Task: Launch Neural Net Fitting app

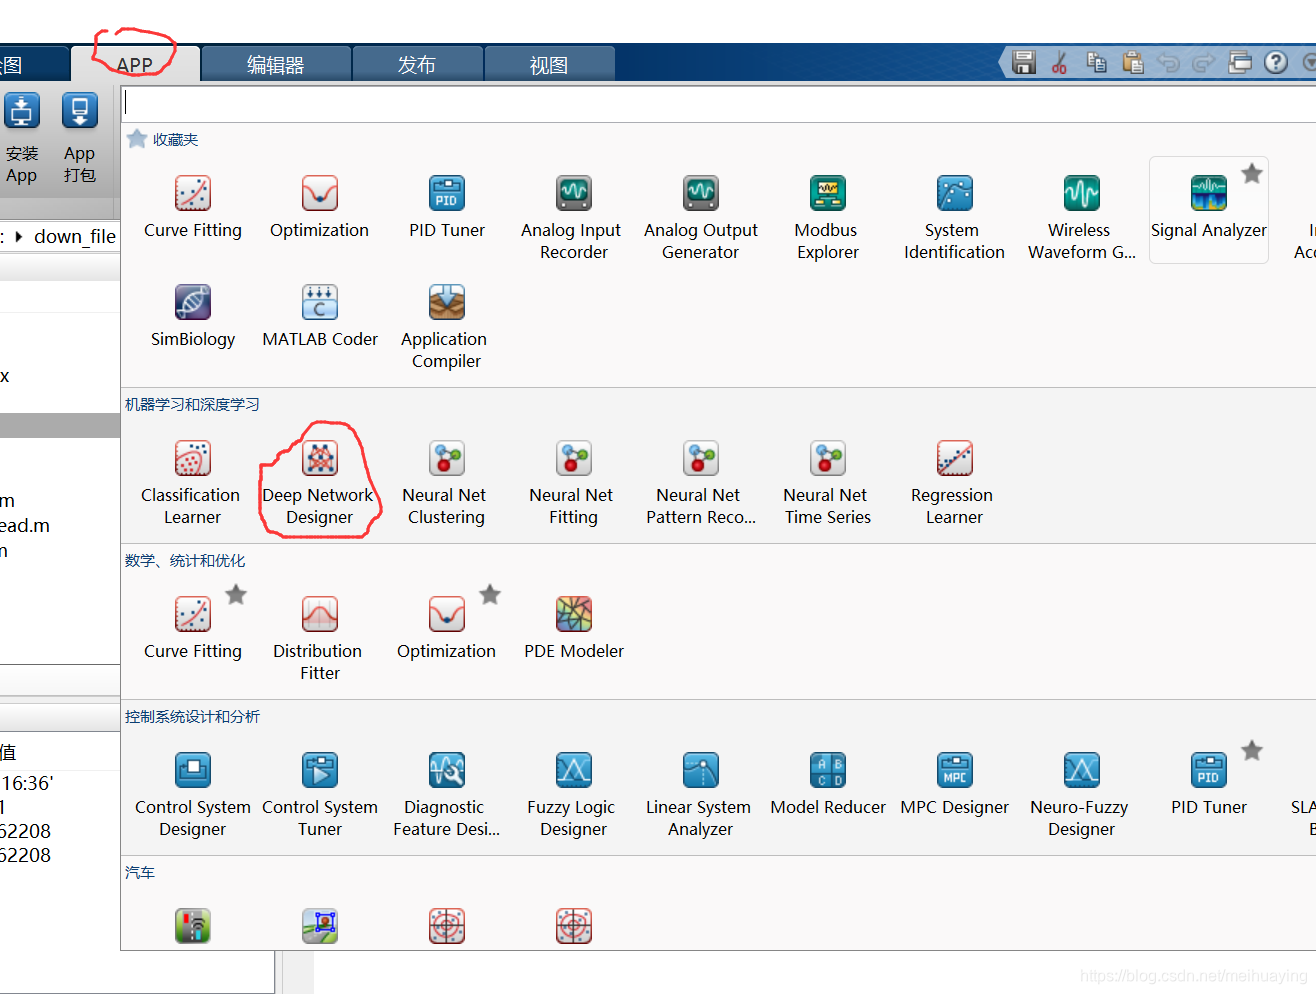Action: pos(573,483)
